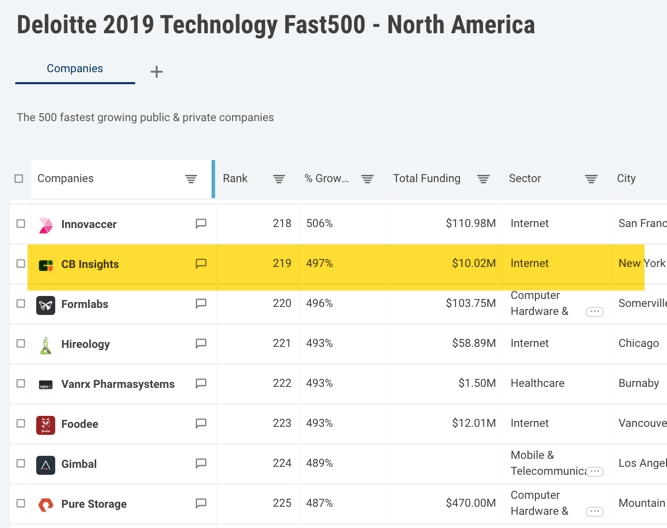667x528 pixels.
Task: Sort by City column header
Action: tap(626, 179)
